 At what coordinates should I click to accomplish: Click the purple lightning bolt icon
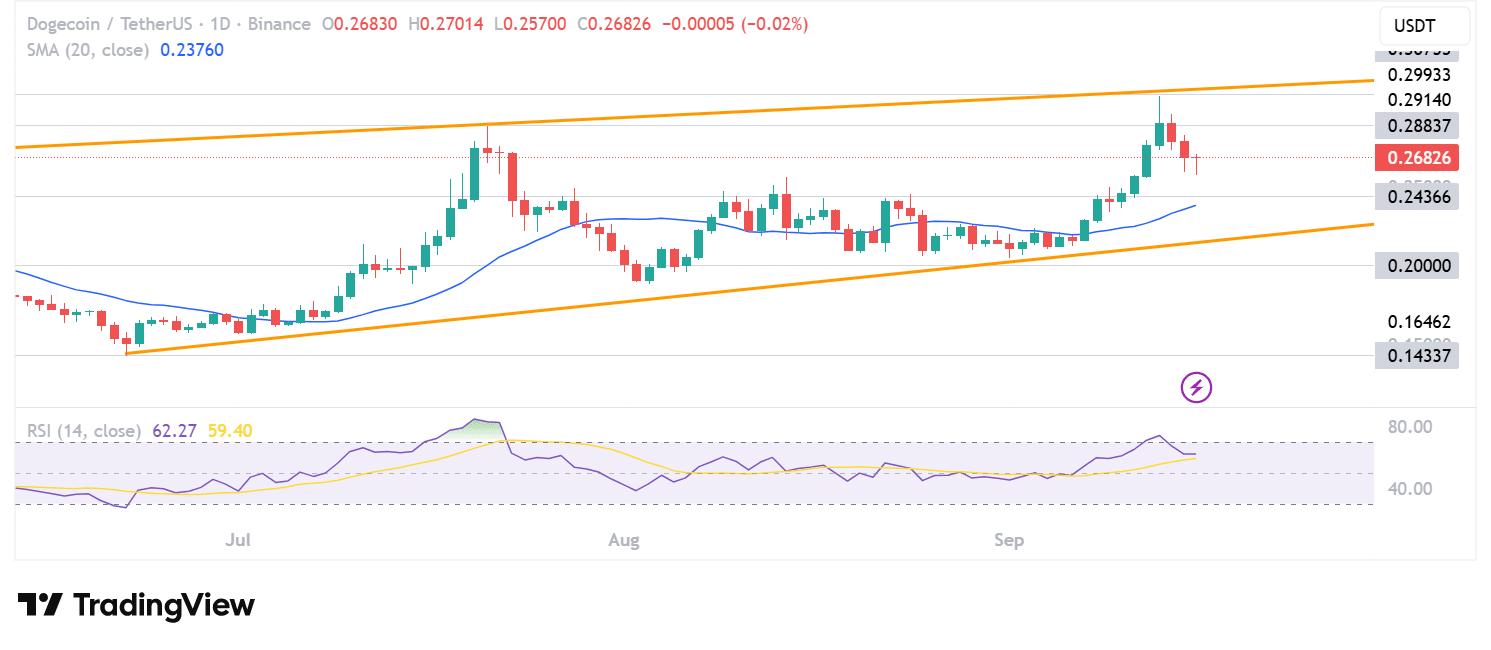coord(1197,387)
